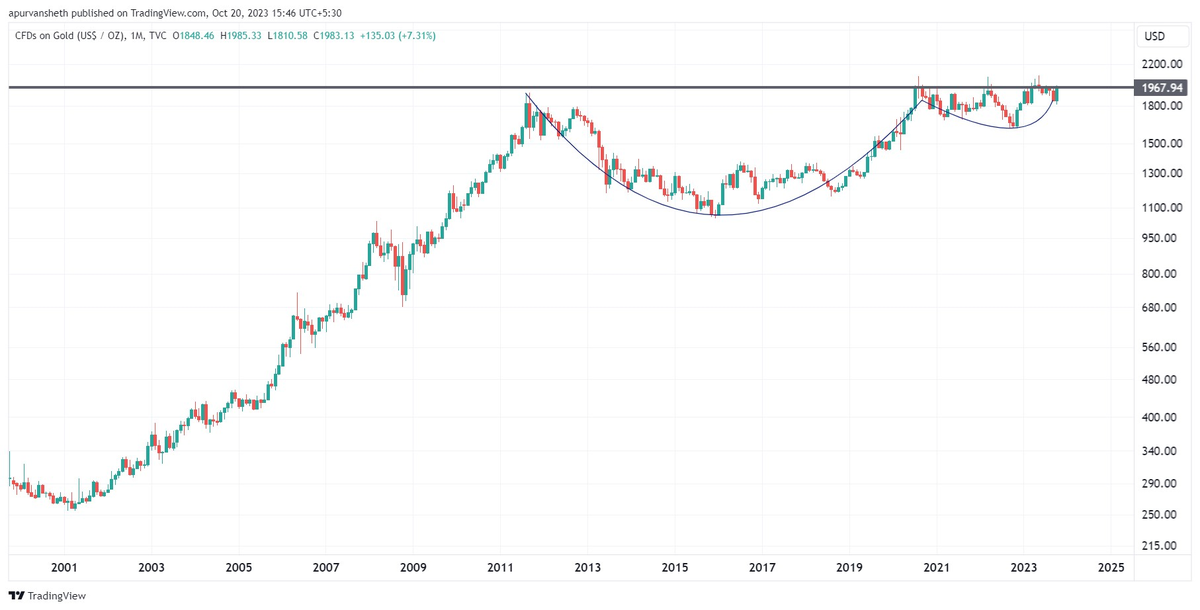Click the 2011 label on the time axis

[x=500, y=568]
